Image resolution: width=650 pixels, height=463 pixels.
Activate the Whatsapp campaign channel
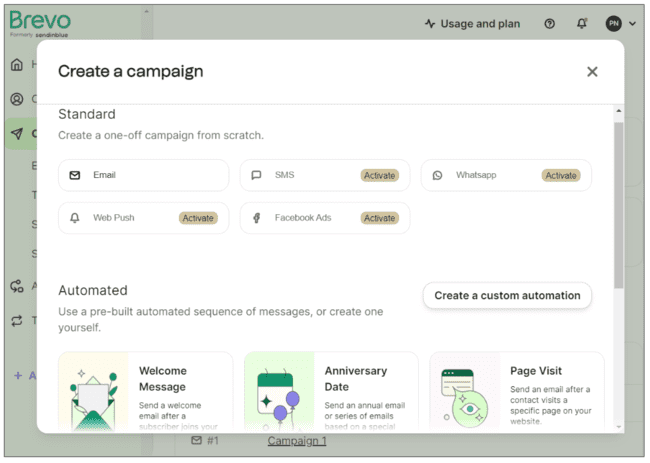[x=561, y=175]
